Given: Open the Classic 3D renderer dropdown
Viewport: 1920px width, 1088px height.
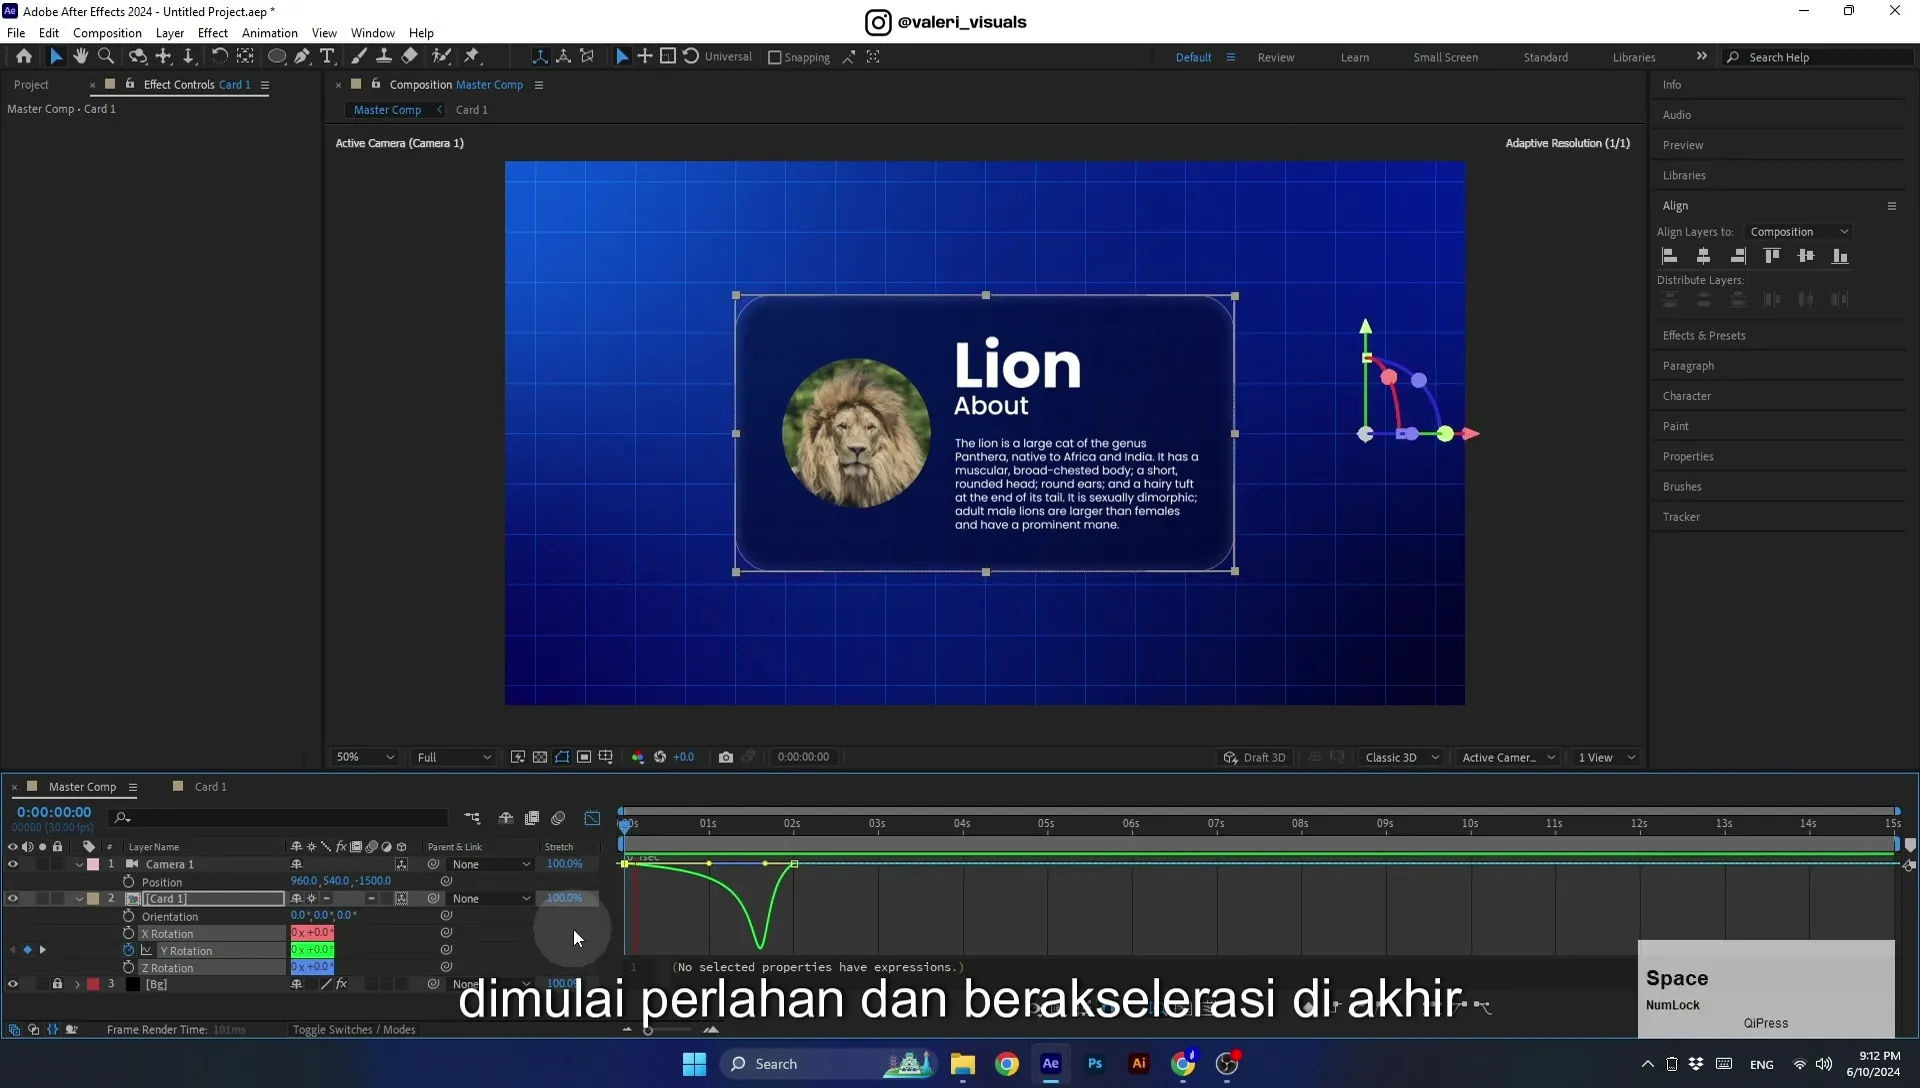Looking at the screenshot, I should click(1402, 757).
